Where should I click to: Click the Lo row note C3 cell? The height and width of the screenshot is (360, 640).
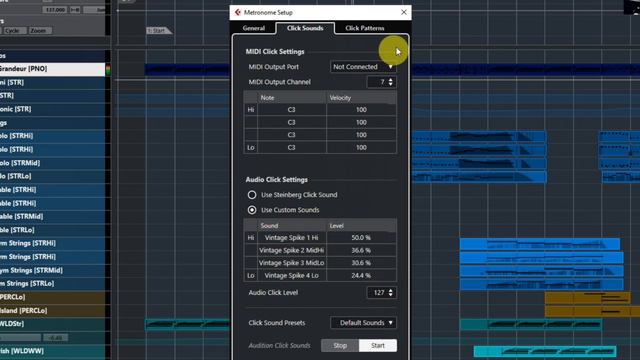pos(291,147)
